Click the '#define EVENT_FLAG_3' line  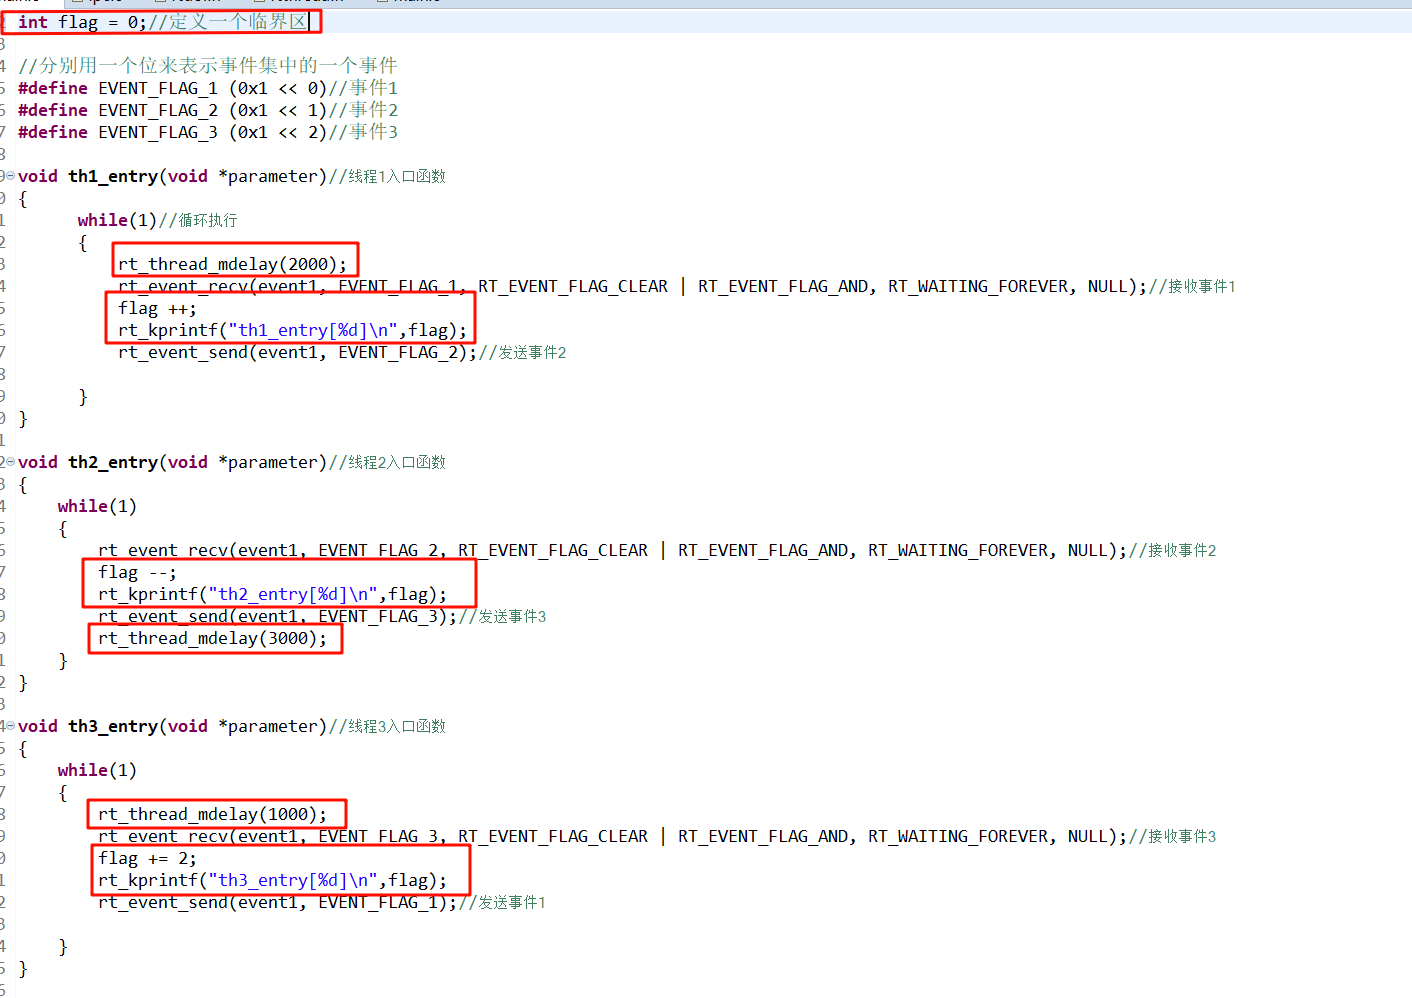pyautogui.click(x=207, y=132)
